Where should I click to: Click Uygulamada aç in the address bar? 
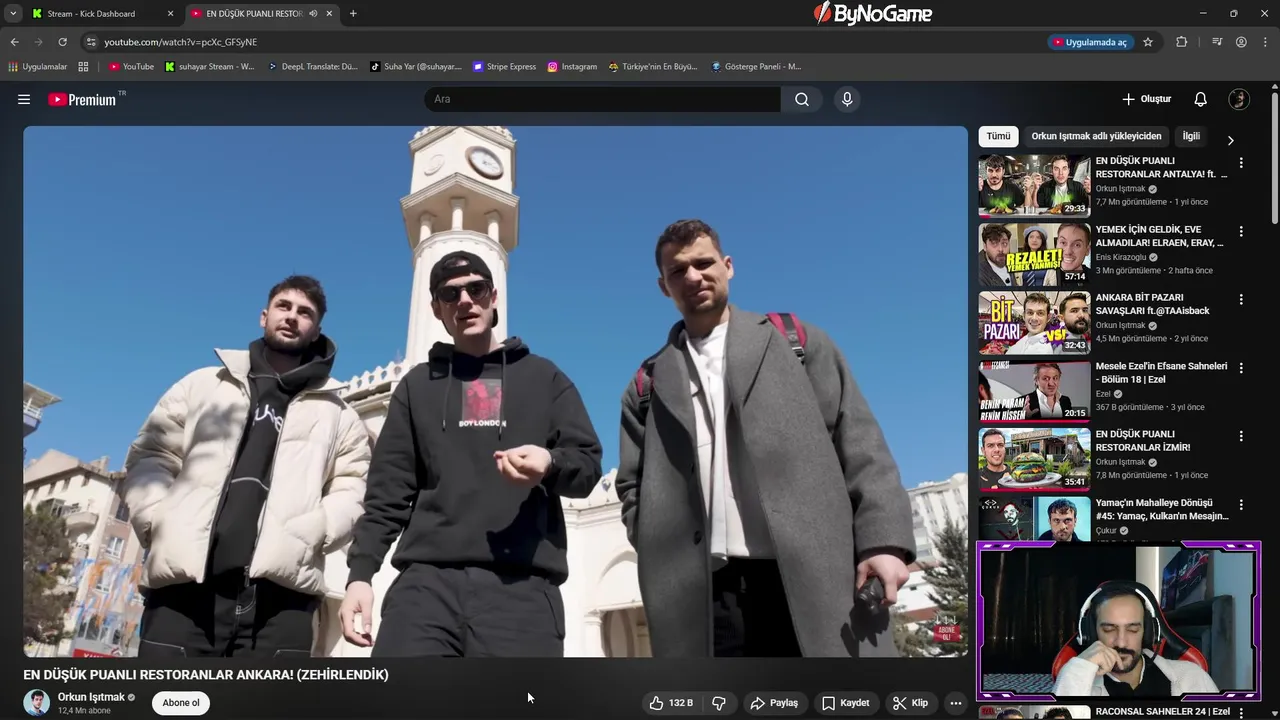[1089, 42]
